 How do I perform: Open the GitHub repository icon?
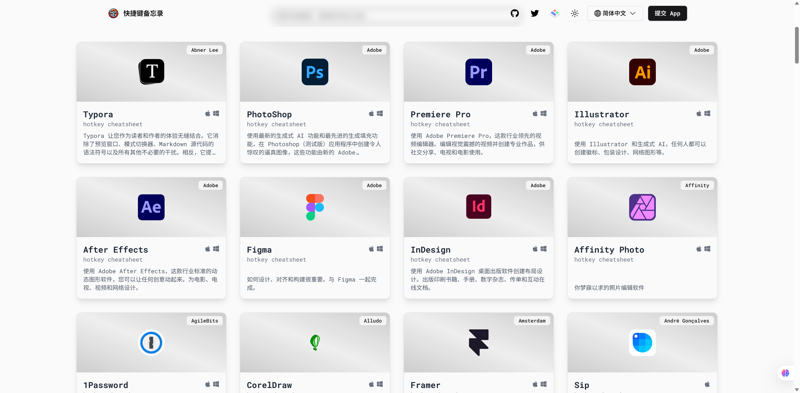pos(515,13)
